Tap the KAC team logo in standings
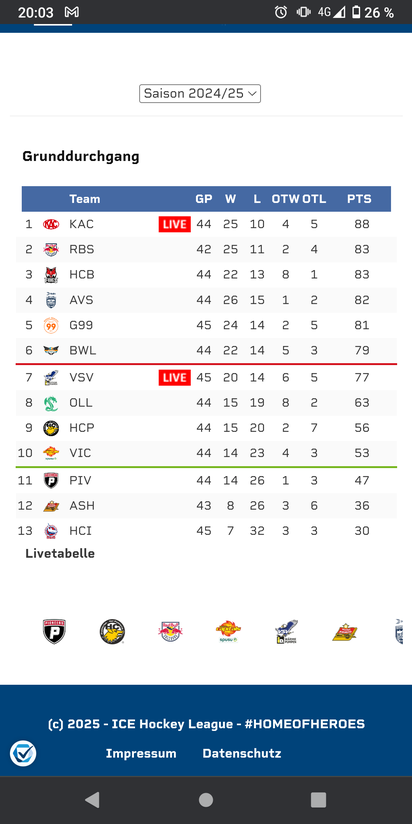This screenshot has width=412, height=824. point(51,224)
